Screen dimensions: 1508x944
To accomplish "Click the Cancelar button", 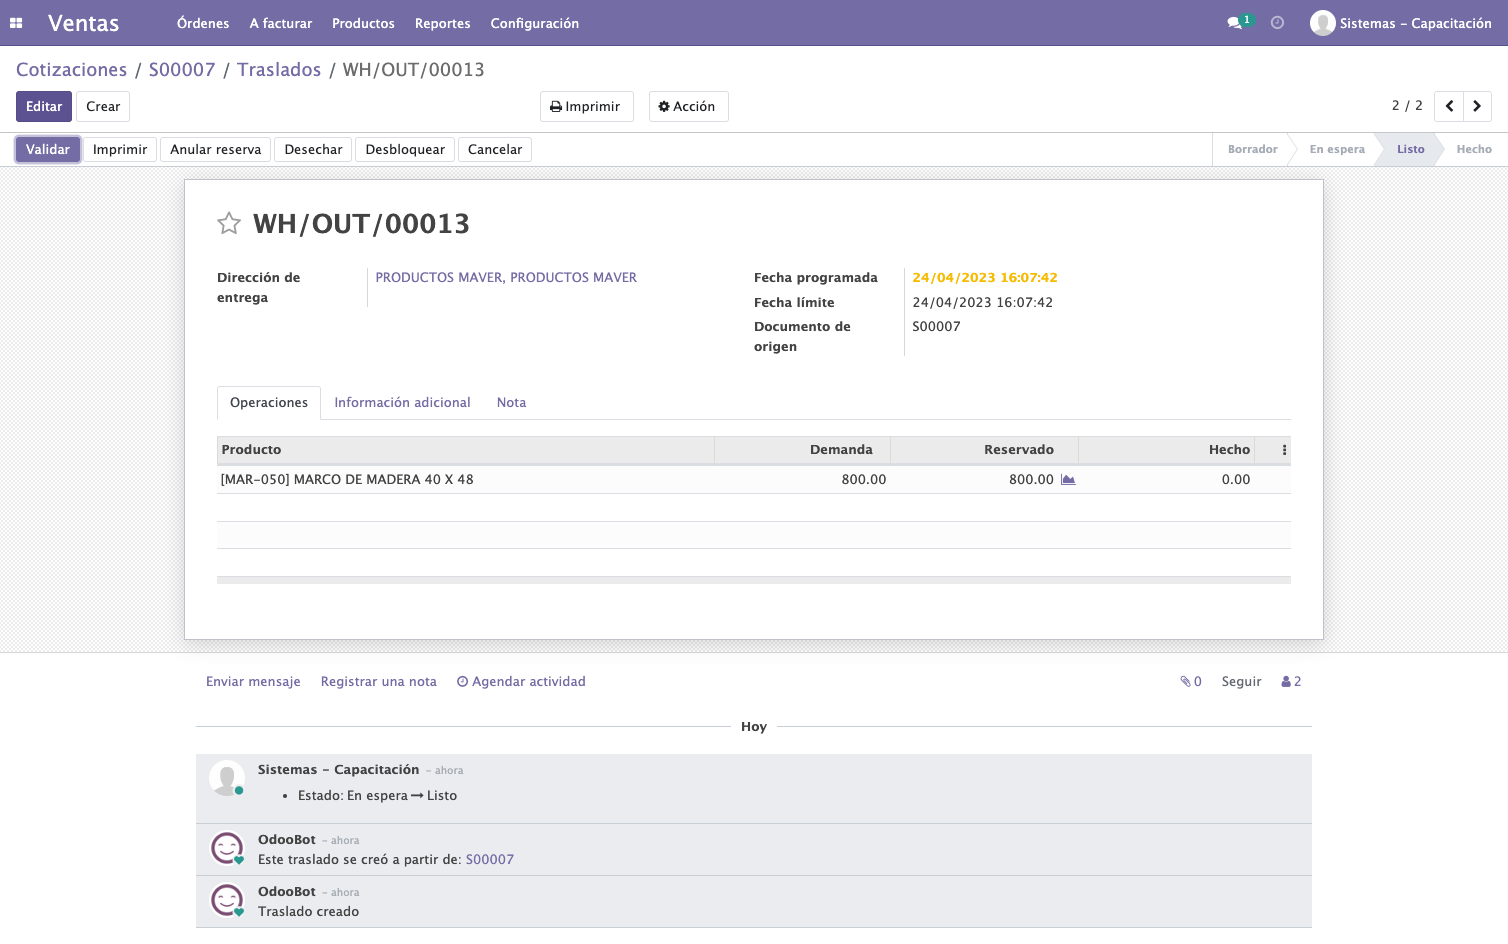I will [495, 150].
